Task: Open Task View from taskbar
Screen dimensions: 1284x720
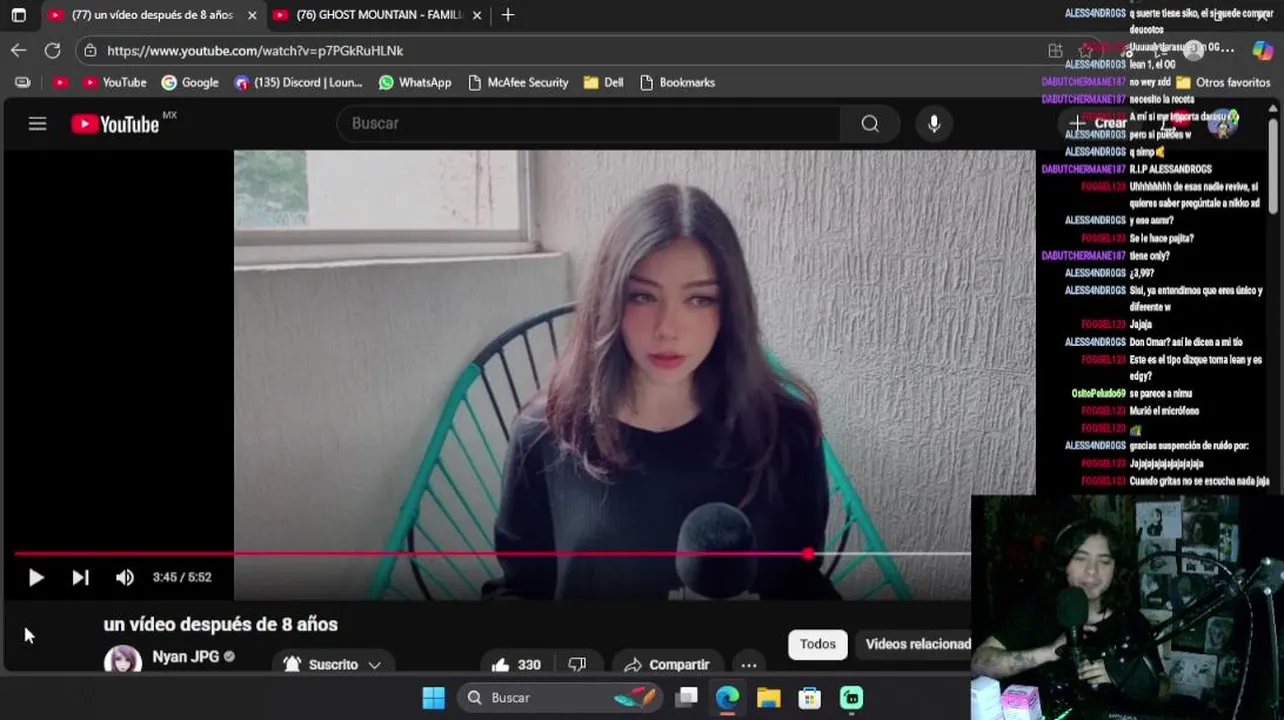Action: pyautogui.click(x=686, y=697)
